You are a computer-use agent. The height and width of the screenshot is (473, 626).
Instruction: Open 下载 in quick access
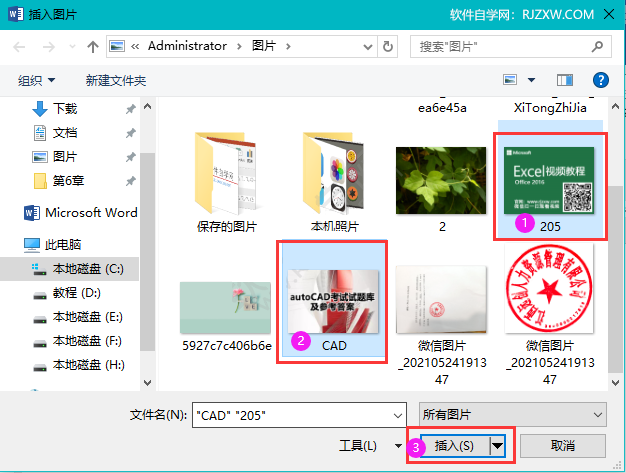point(65,109)
